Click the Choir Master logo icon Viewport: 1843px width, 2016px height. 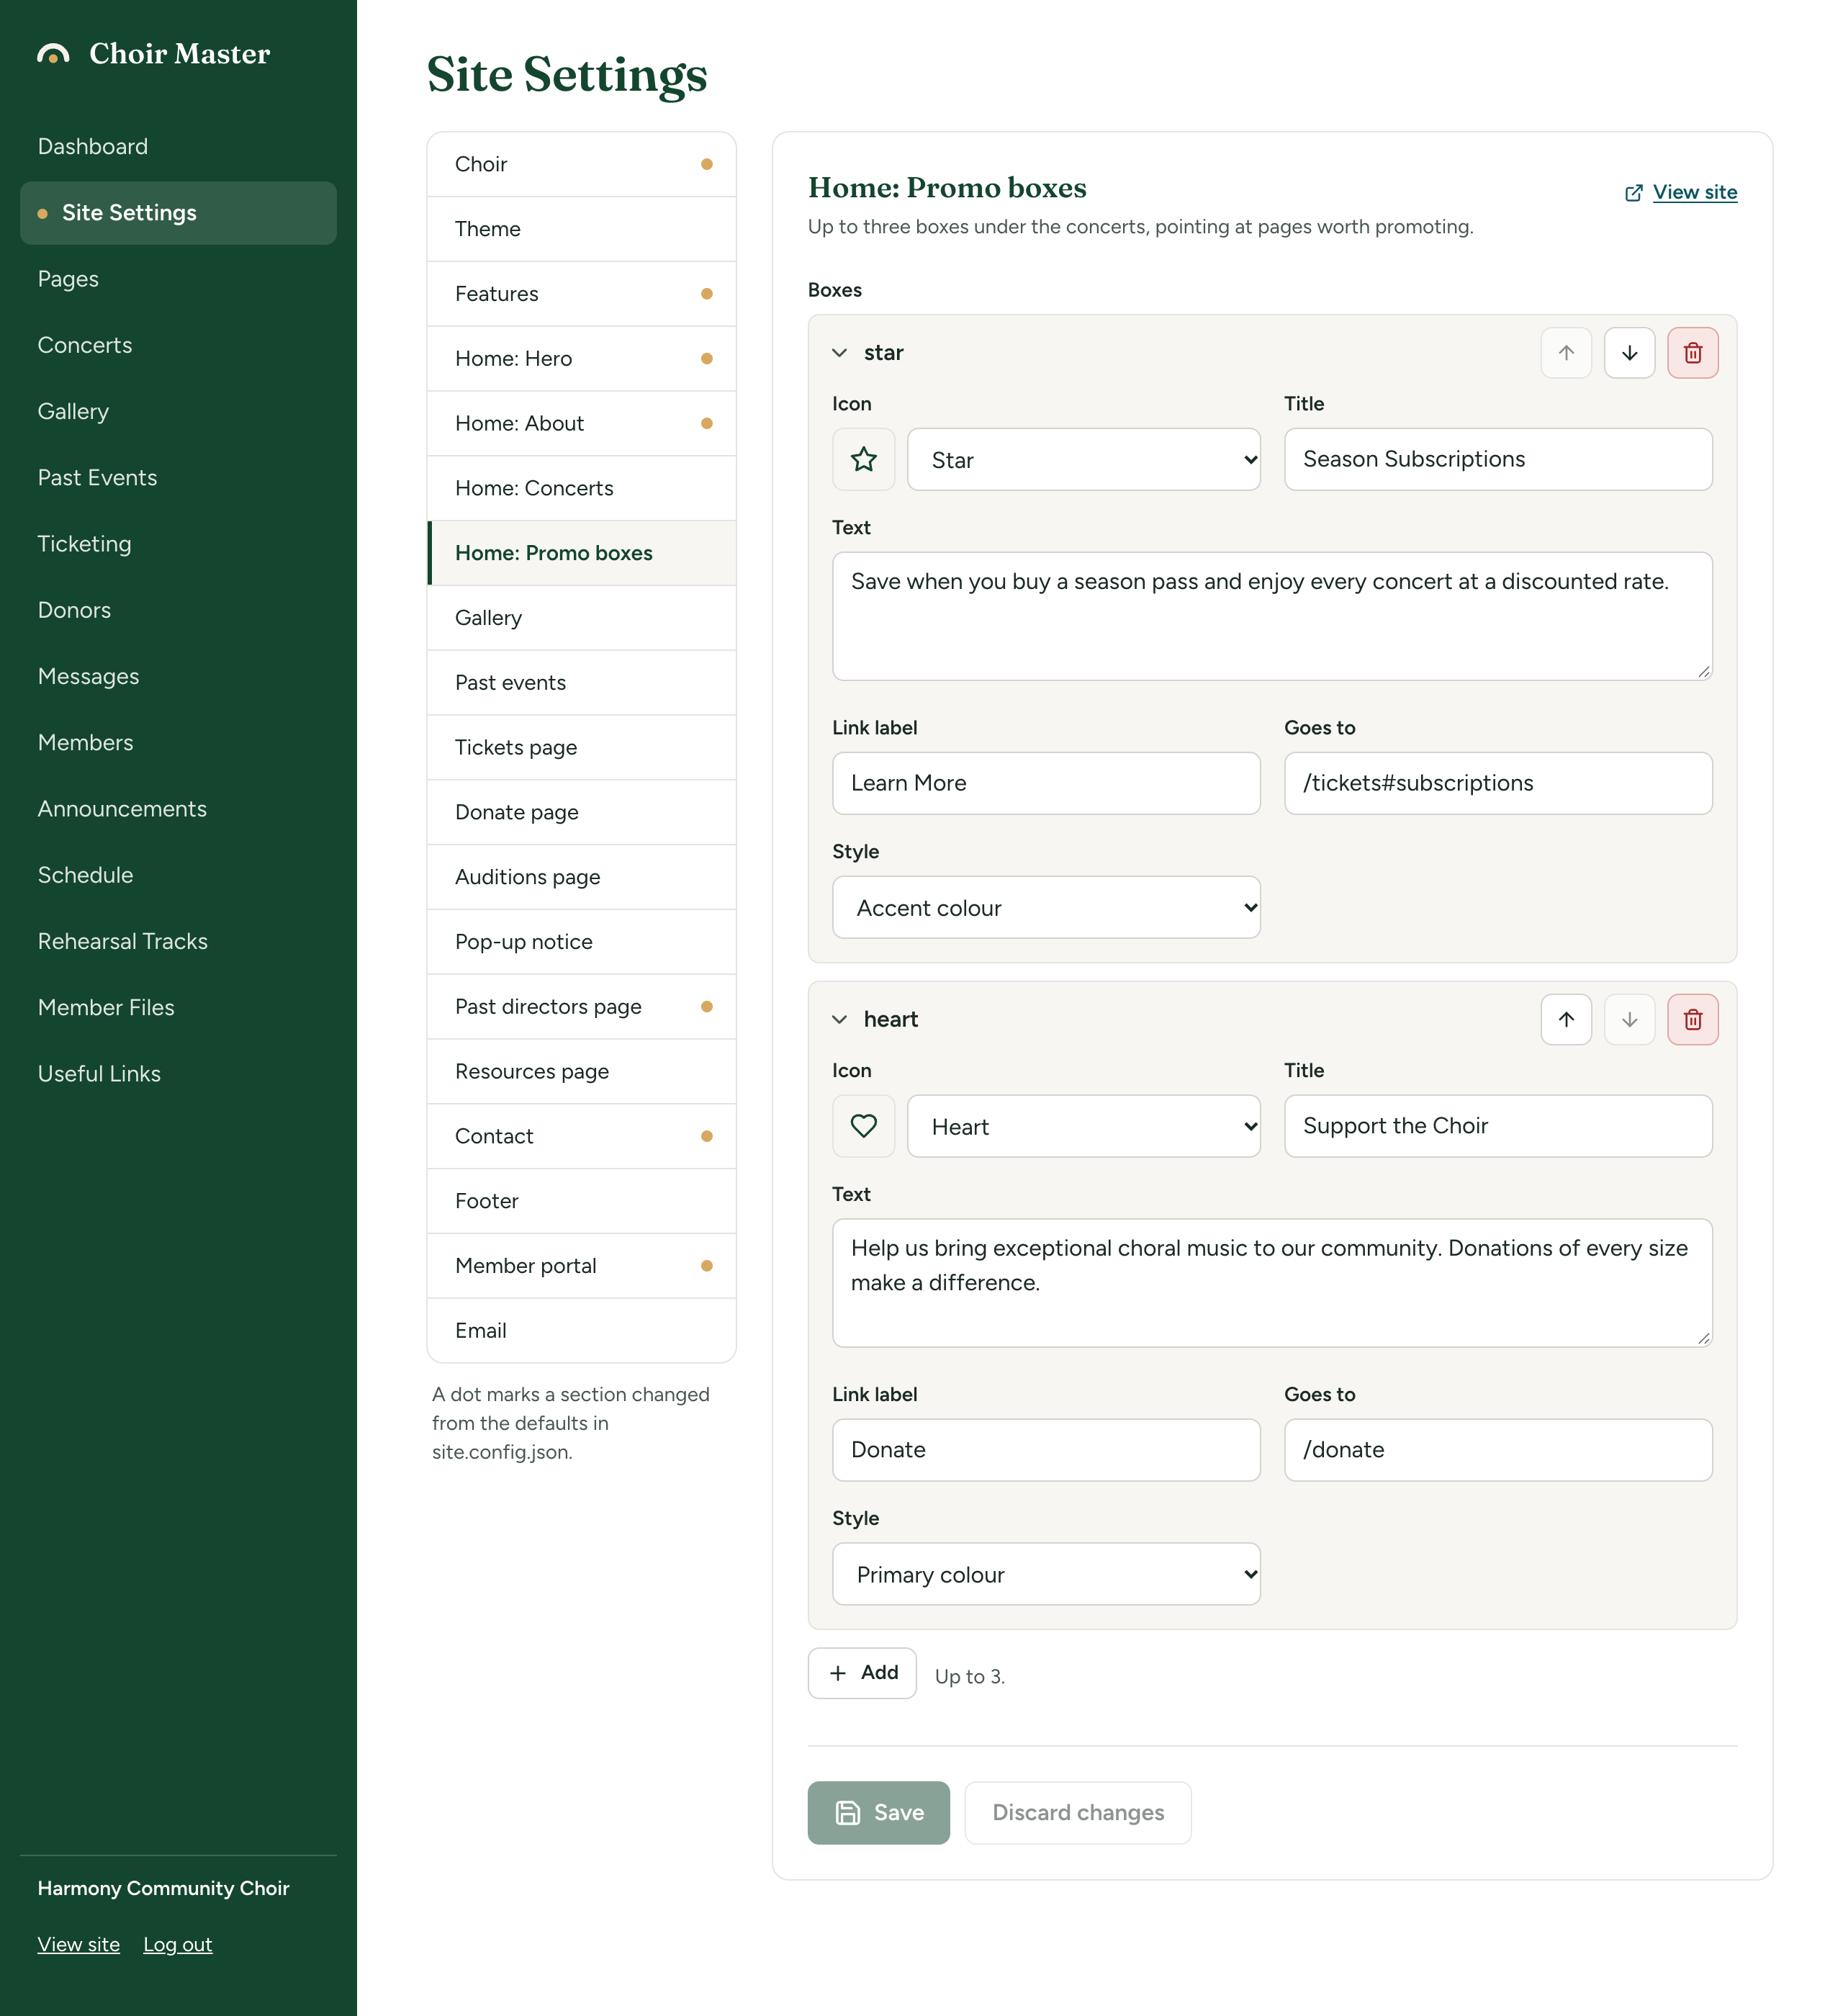pyautogui.click(x=53, y=54)
